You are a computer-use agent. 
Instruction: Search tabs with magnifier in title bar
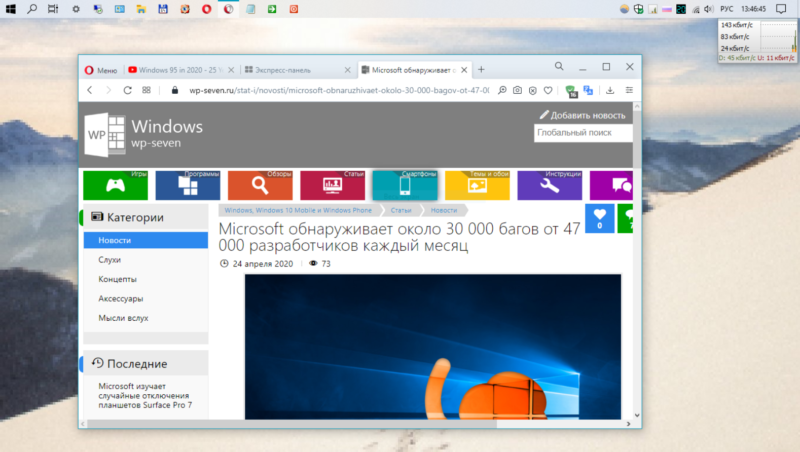(559, 66)
